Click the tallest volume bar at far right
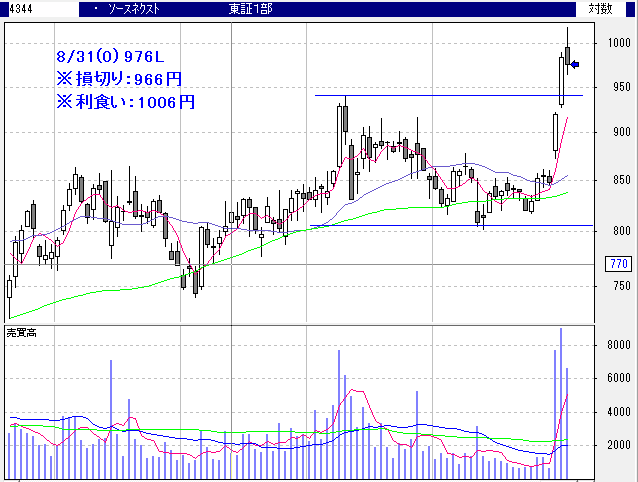 (x=560, y=400)
